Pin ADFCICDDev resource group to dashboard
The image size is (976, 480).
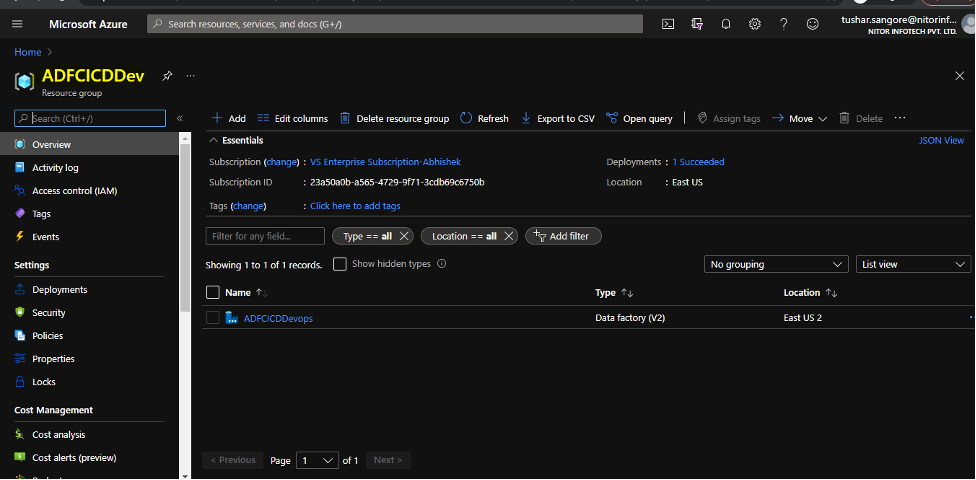[167, 76]
